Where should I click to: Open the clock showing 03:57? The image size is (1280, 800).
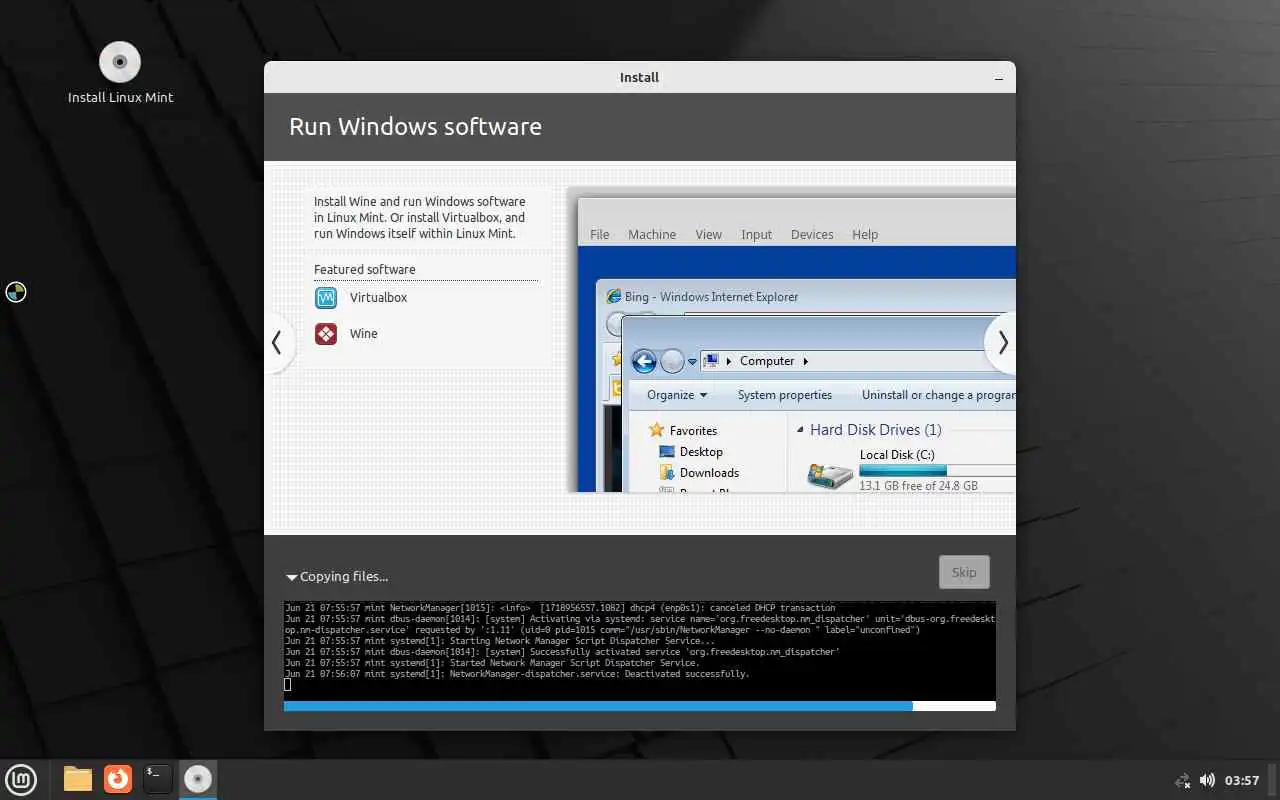(x=1242, y=780)
